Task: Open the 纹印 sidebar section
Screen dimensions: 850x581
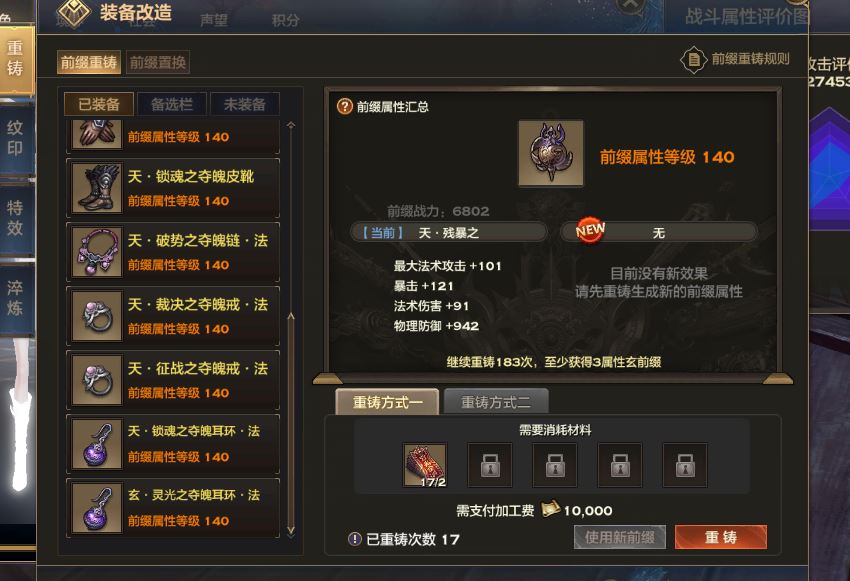Action: [16, 139]
